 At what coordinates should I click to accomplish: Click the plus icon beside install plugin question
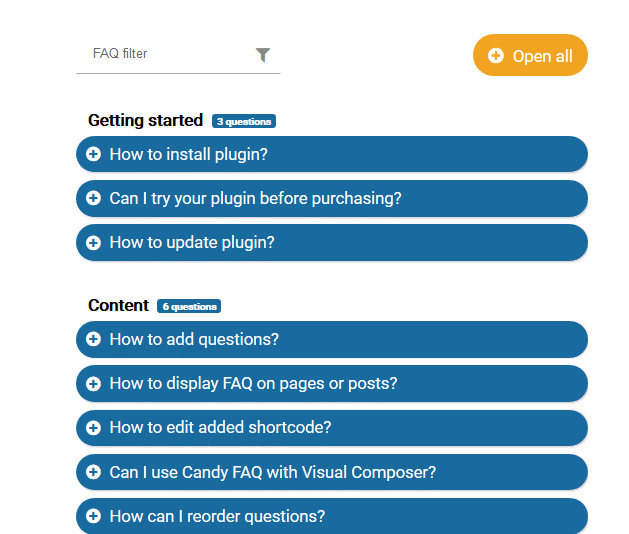click(x=93, y=154)
